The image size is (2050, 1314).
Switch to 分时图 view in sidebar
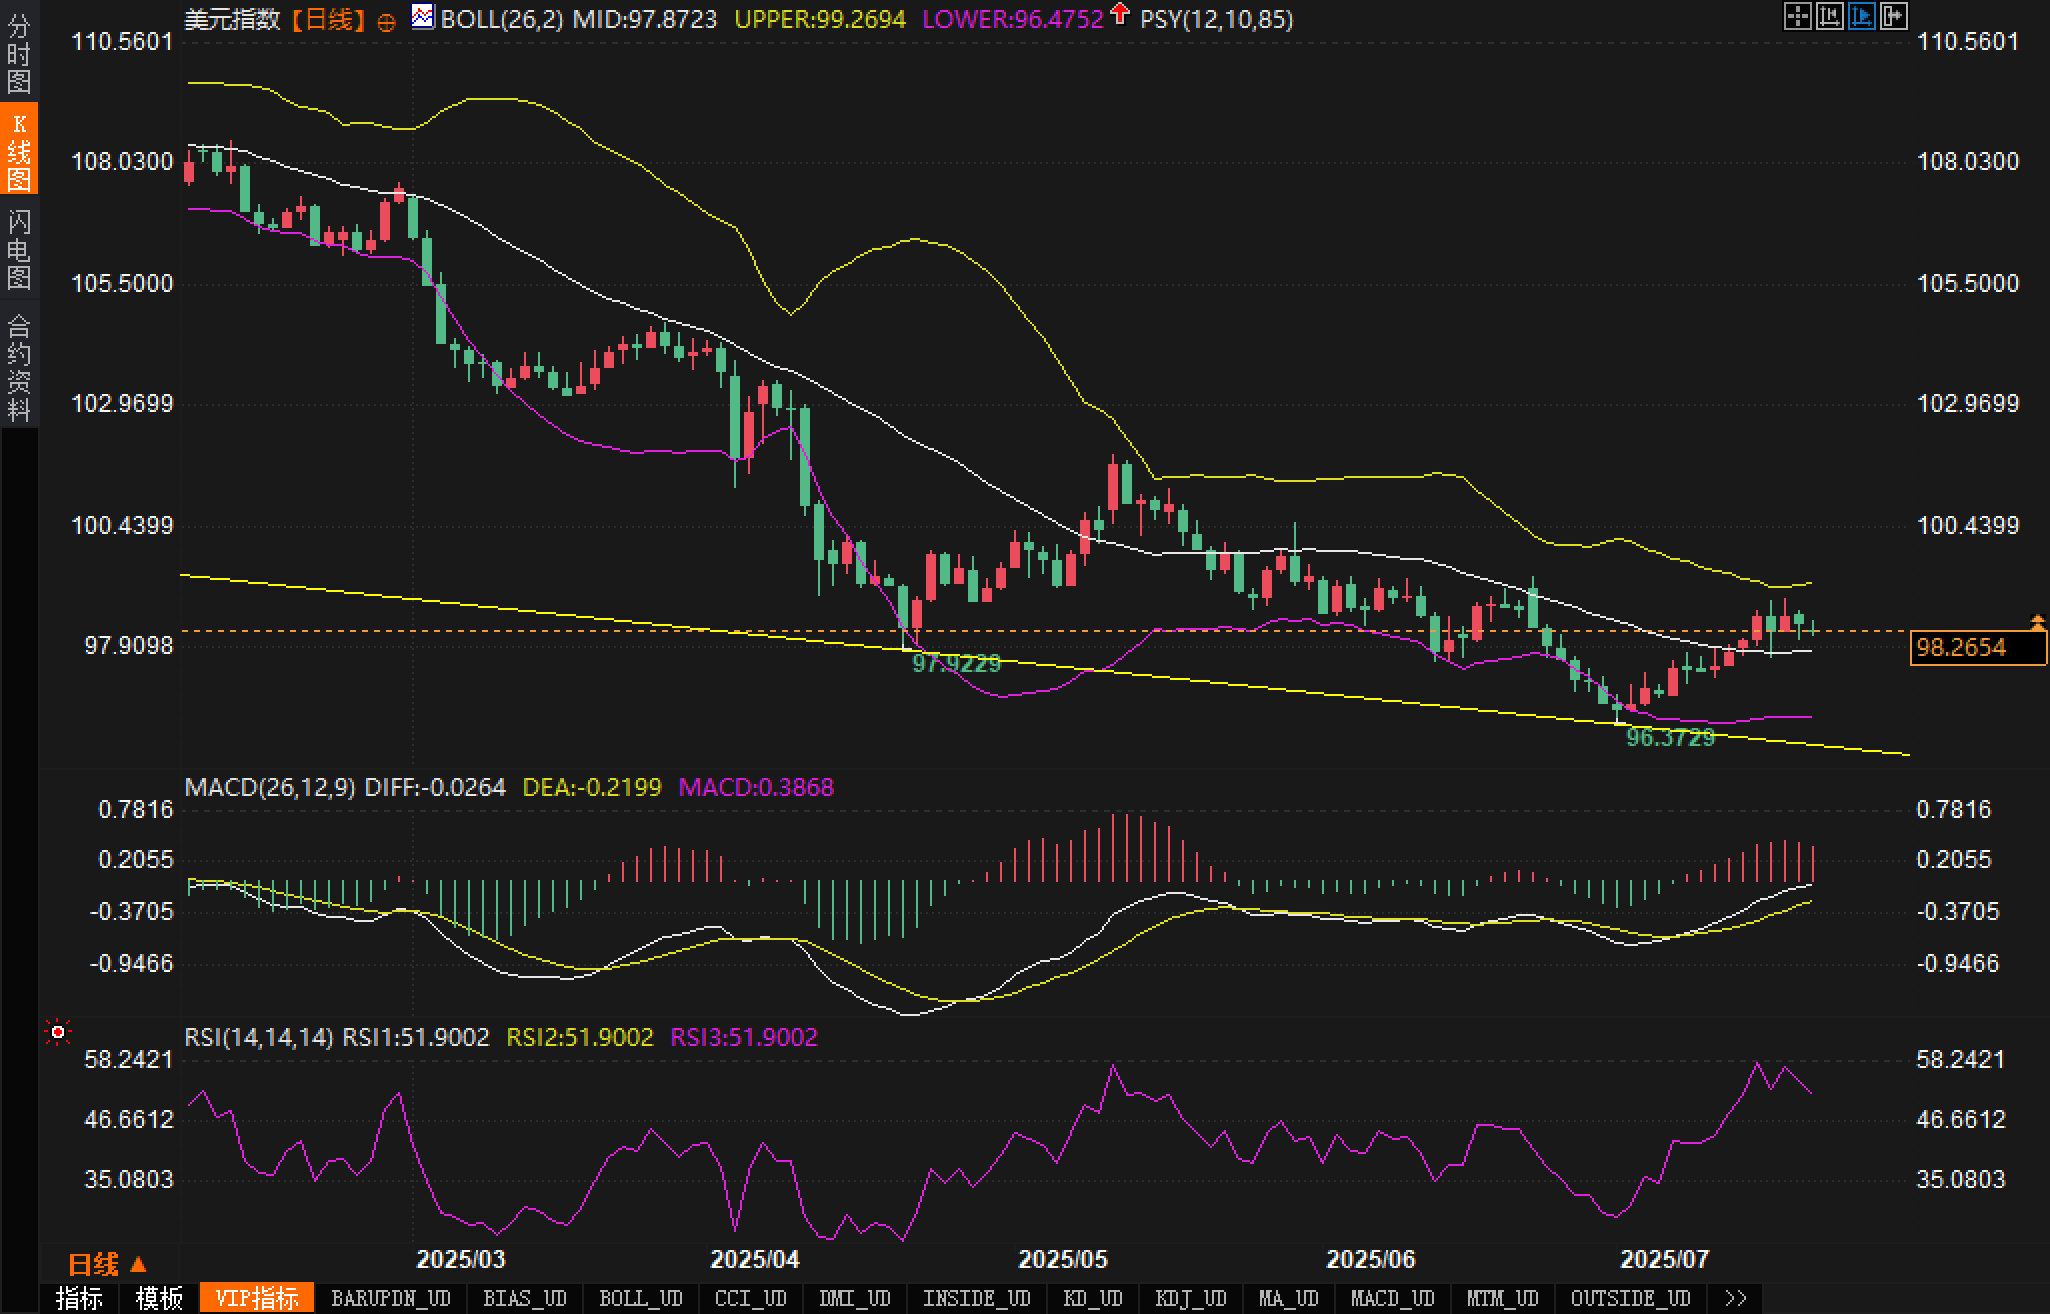click(x=19, y=52)
